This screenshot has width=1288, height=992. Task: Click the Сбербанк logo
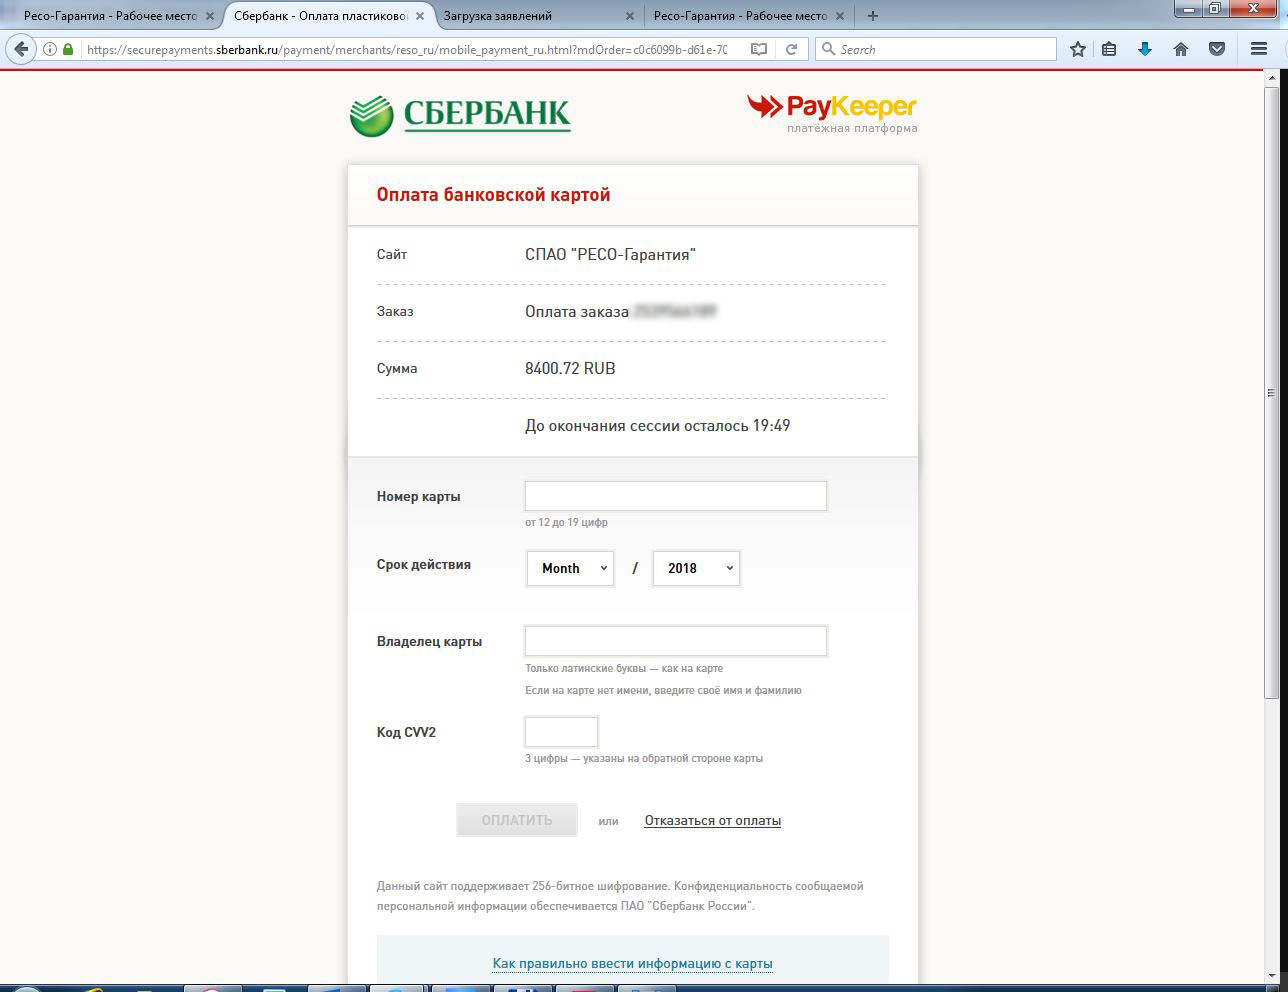tap(460, 115)
